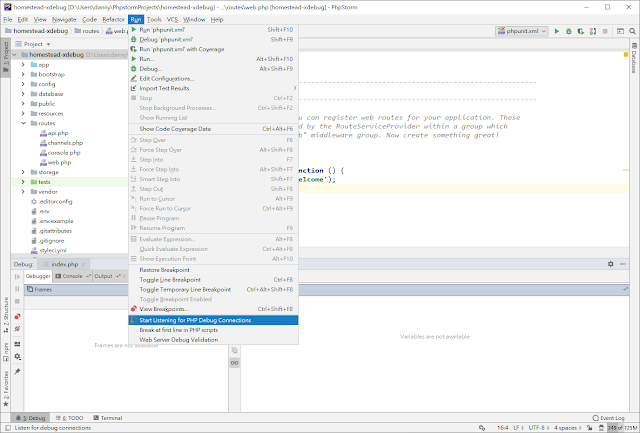Toggle the glasses watches icon in Variables panel

pos(234,362)
